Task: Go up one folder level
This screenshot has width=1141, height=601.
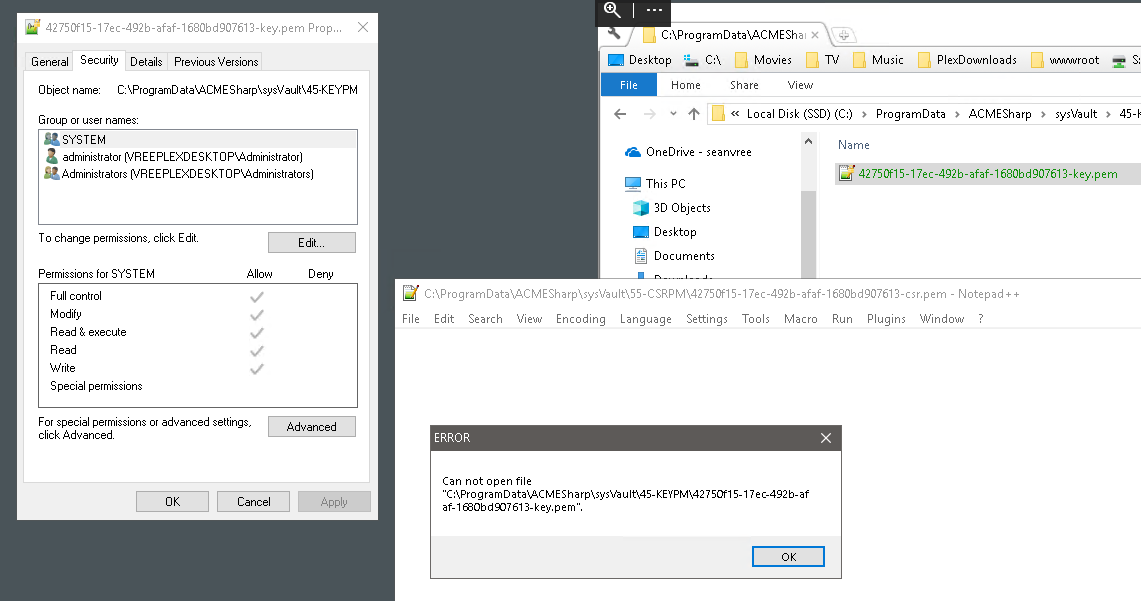Action: click(x=693, y=114)
